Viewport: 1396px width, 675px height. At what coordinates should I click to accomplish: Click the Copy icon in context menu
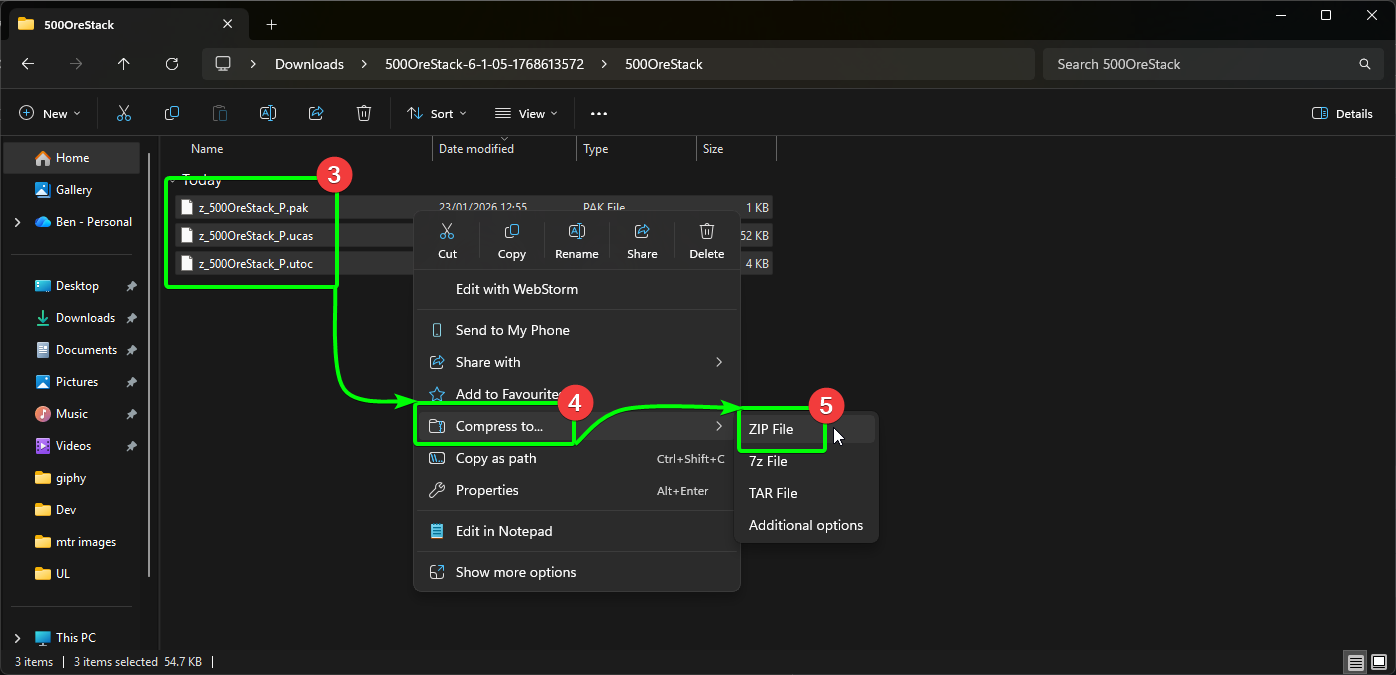[511, 239]
